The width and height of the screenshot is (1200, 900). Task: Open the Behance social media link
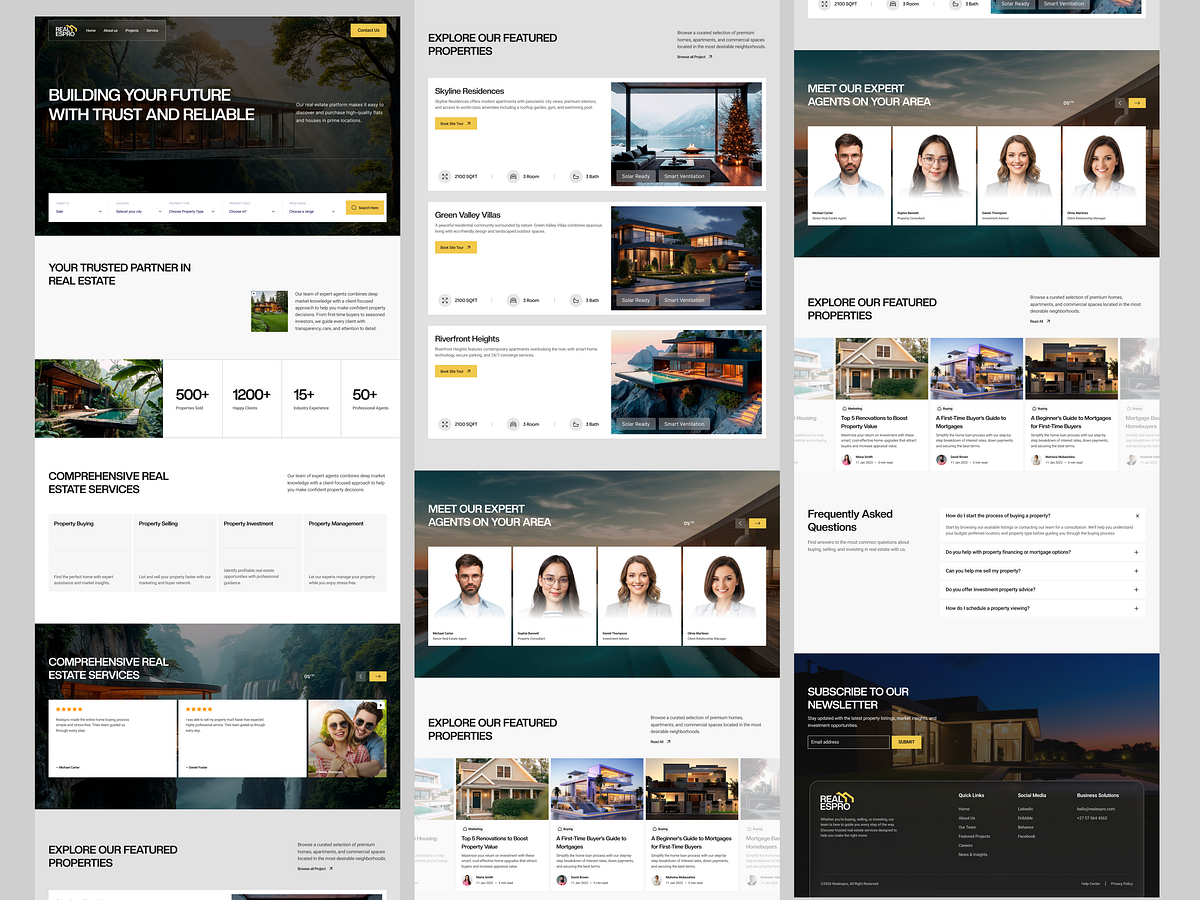pos(1025,827)
